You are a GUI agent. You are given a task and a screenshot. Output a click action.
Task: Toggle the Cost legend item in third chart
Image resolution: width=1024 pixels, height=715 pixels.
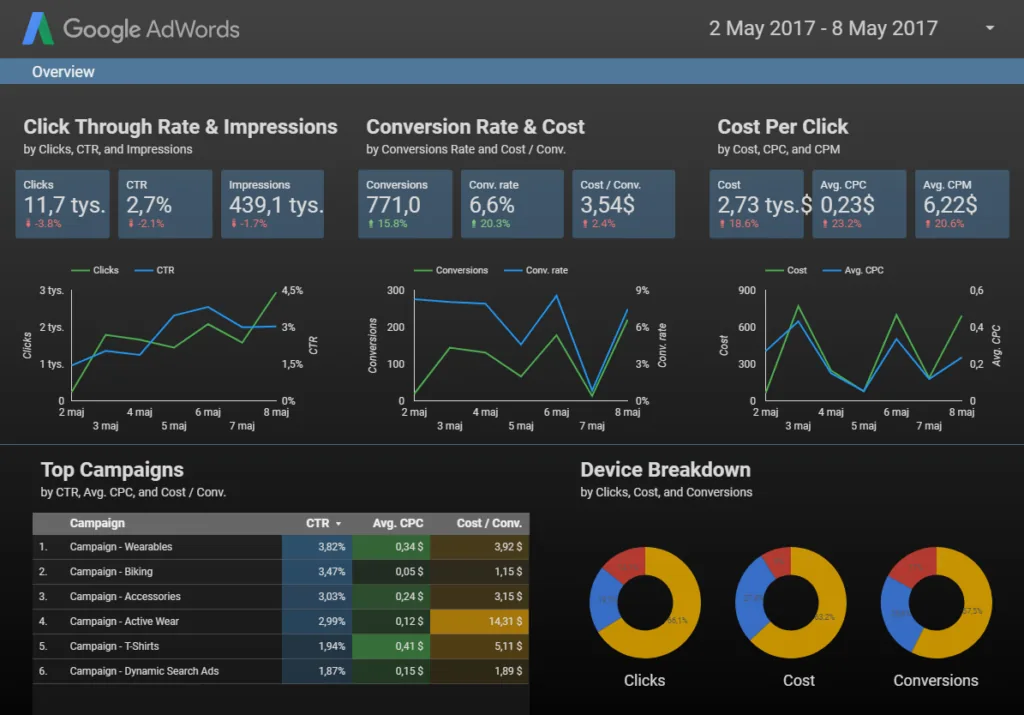point(786,270)
